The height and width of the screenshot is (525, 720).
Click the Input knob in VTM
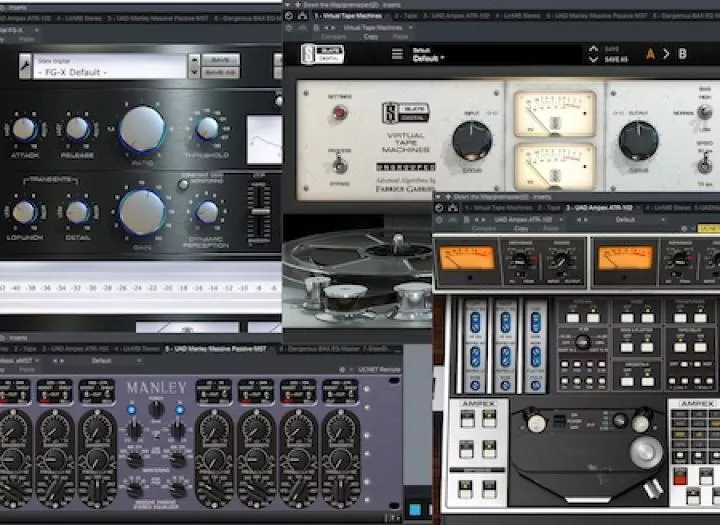click(472, 141)
